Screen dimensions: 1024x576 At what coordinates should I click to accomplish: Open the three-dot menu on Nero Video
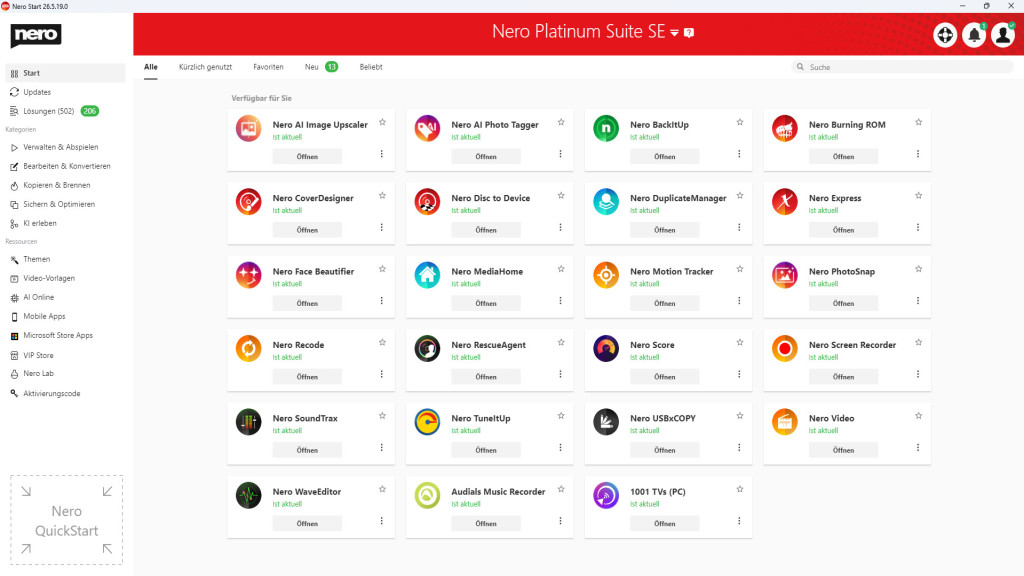[x=918, y=446]
